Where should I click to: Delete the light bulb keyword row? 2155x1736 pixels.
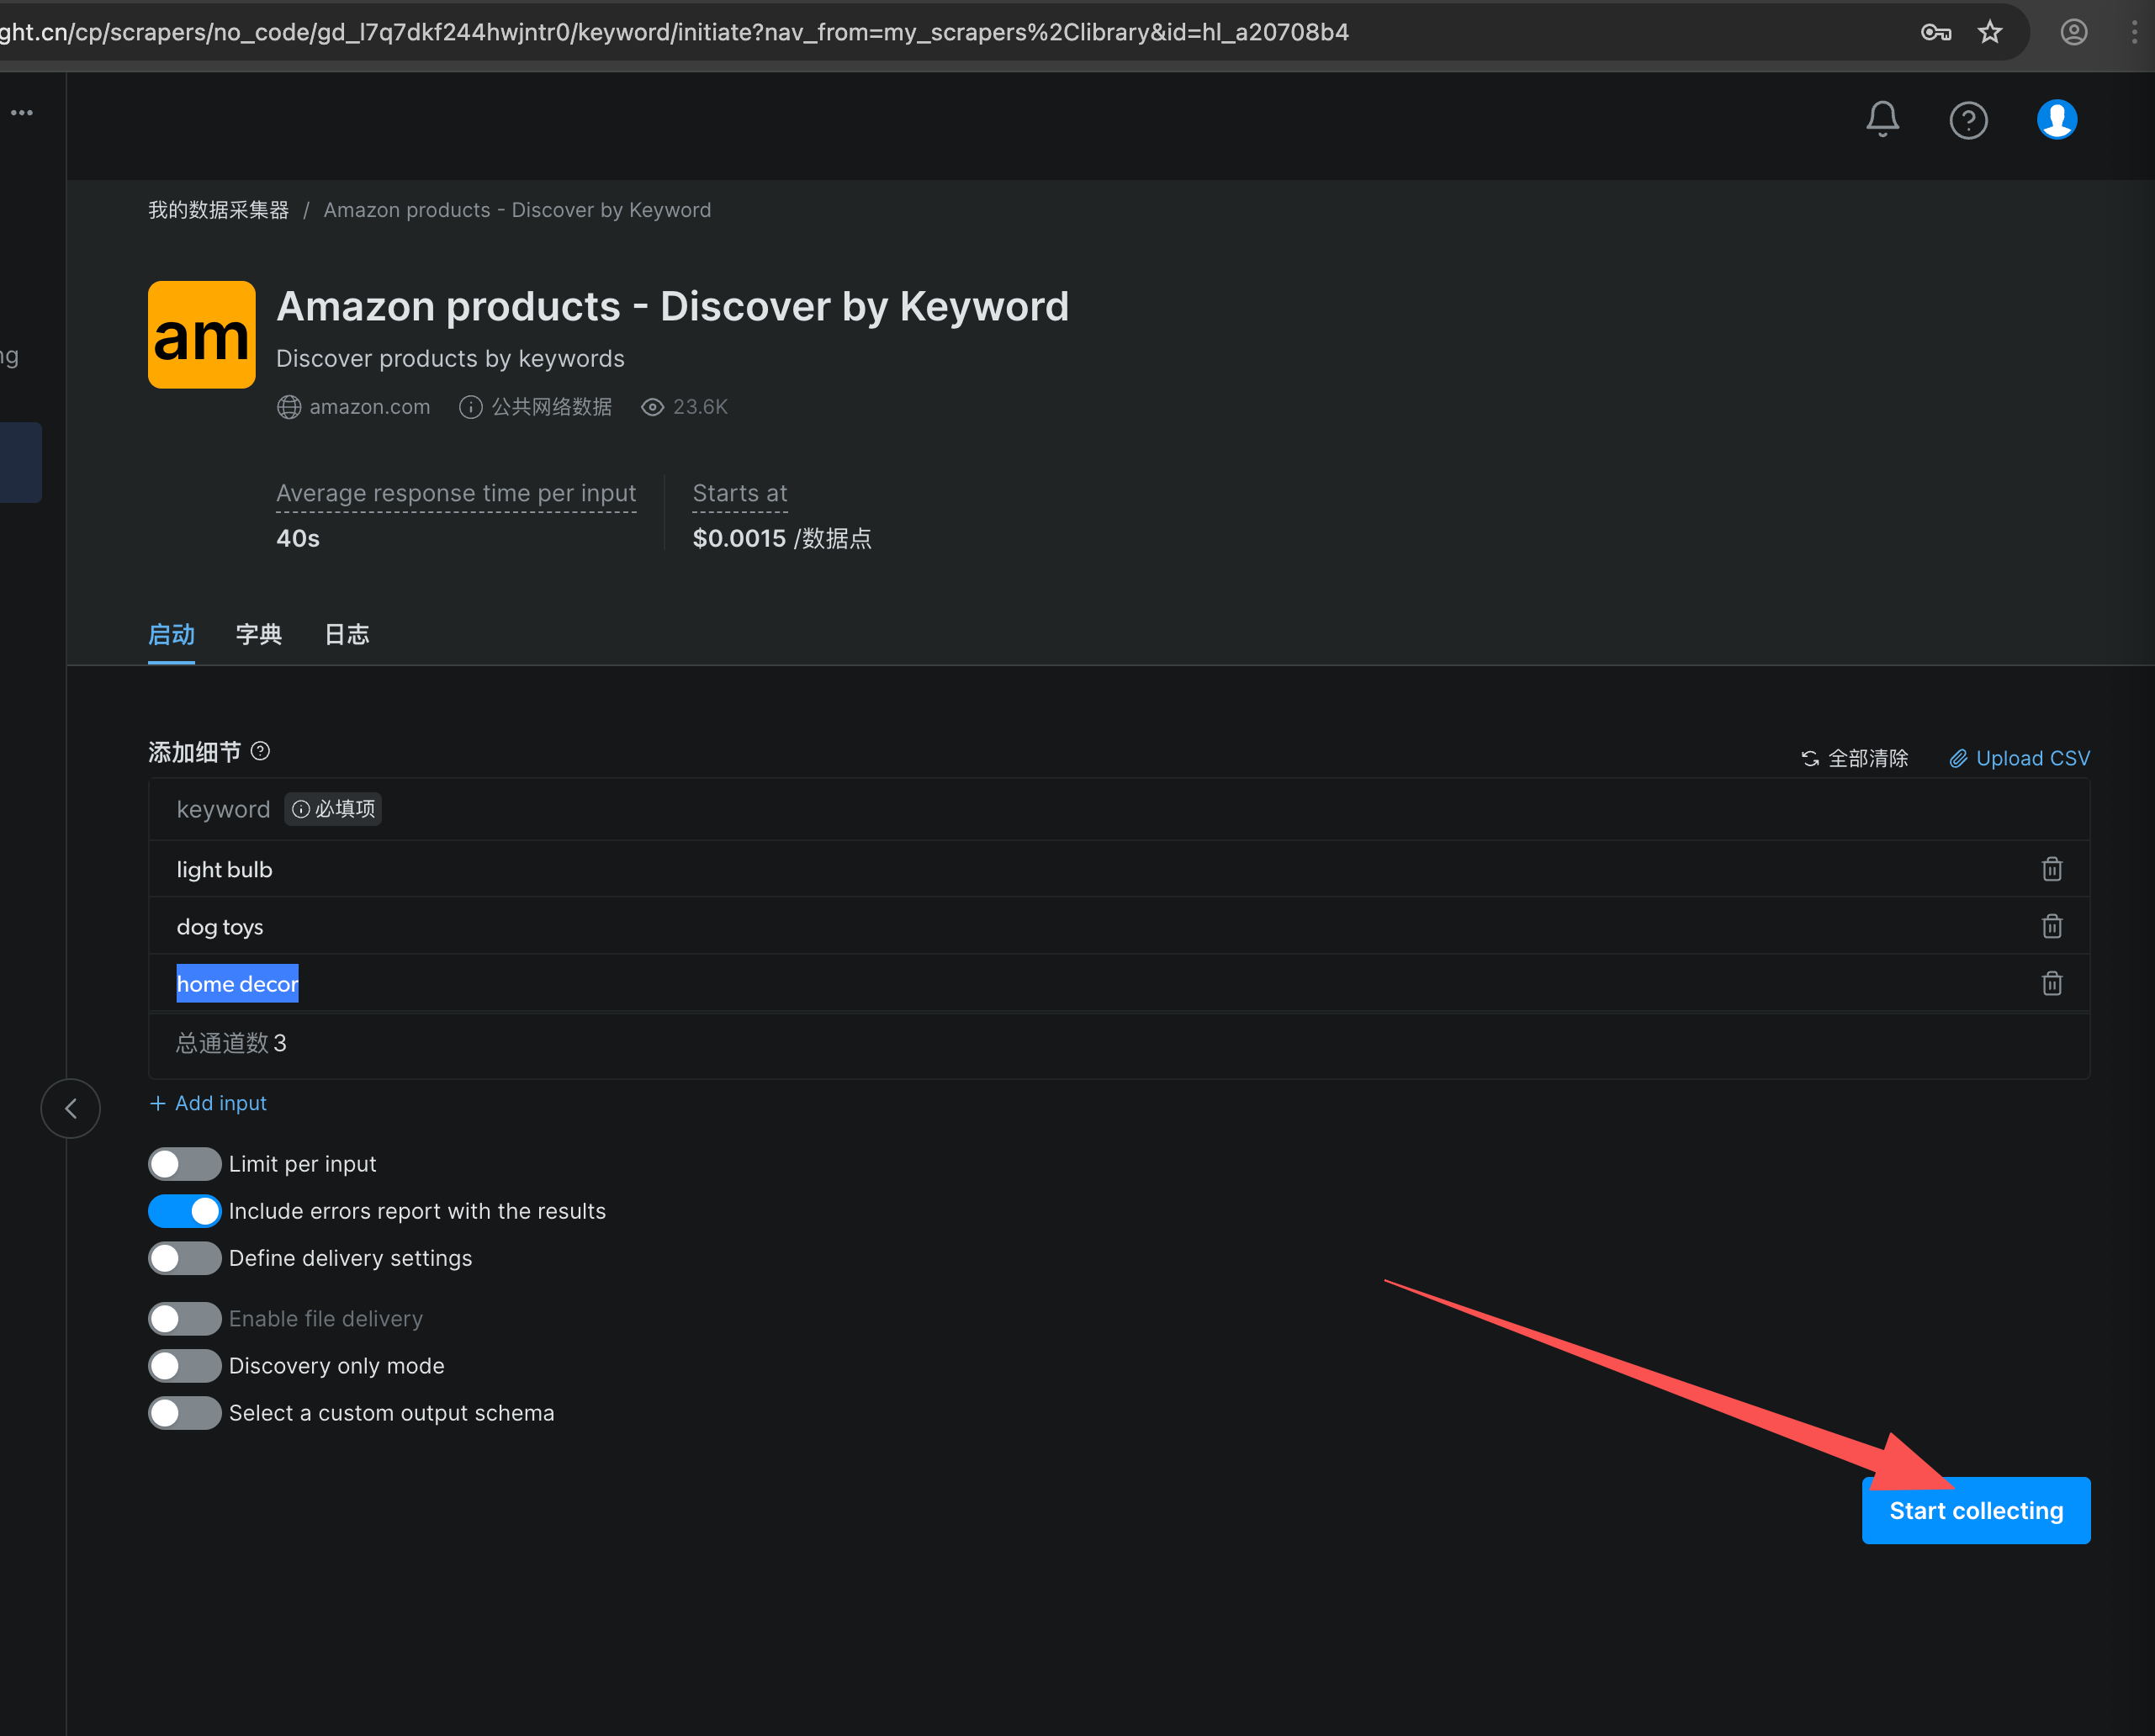click(2051, 869)
